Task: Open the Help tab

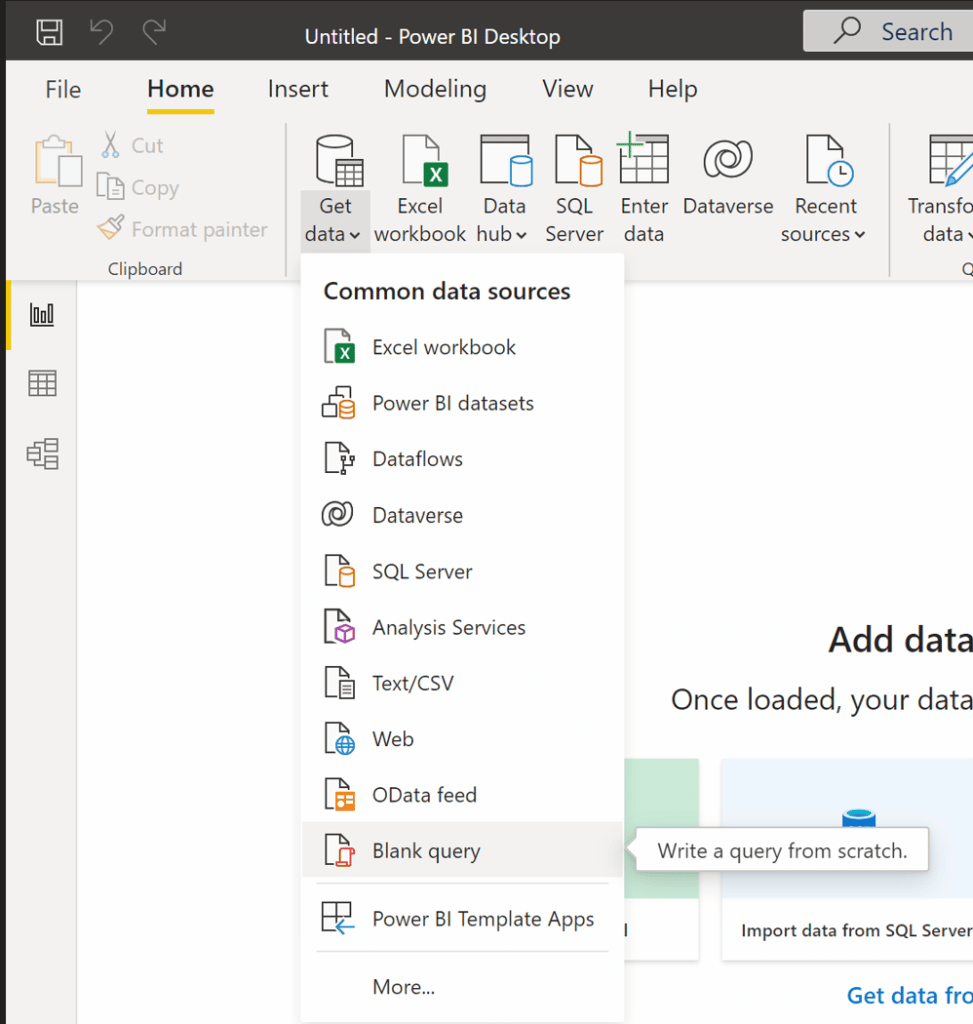Action: 673,89
